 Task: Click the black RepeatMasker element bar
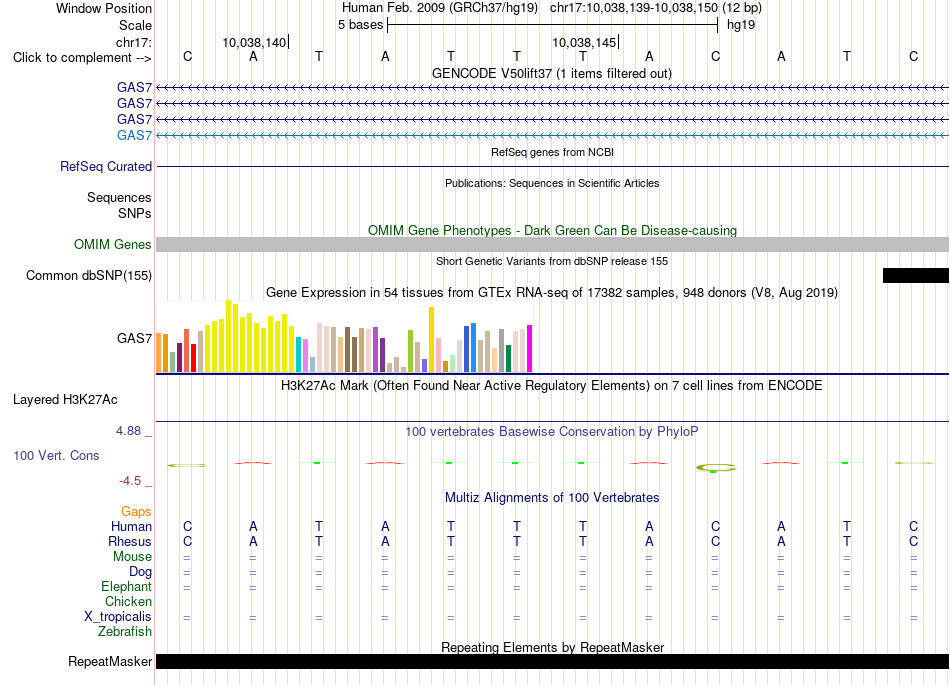pyautogui.click(x=552, y=661)
